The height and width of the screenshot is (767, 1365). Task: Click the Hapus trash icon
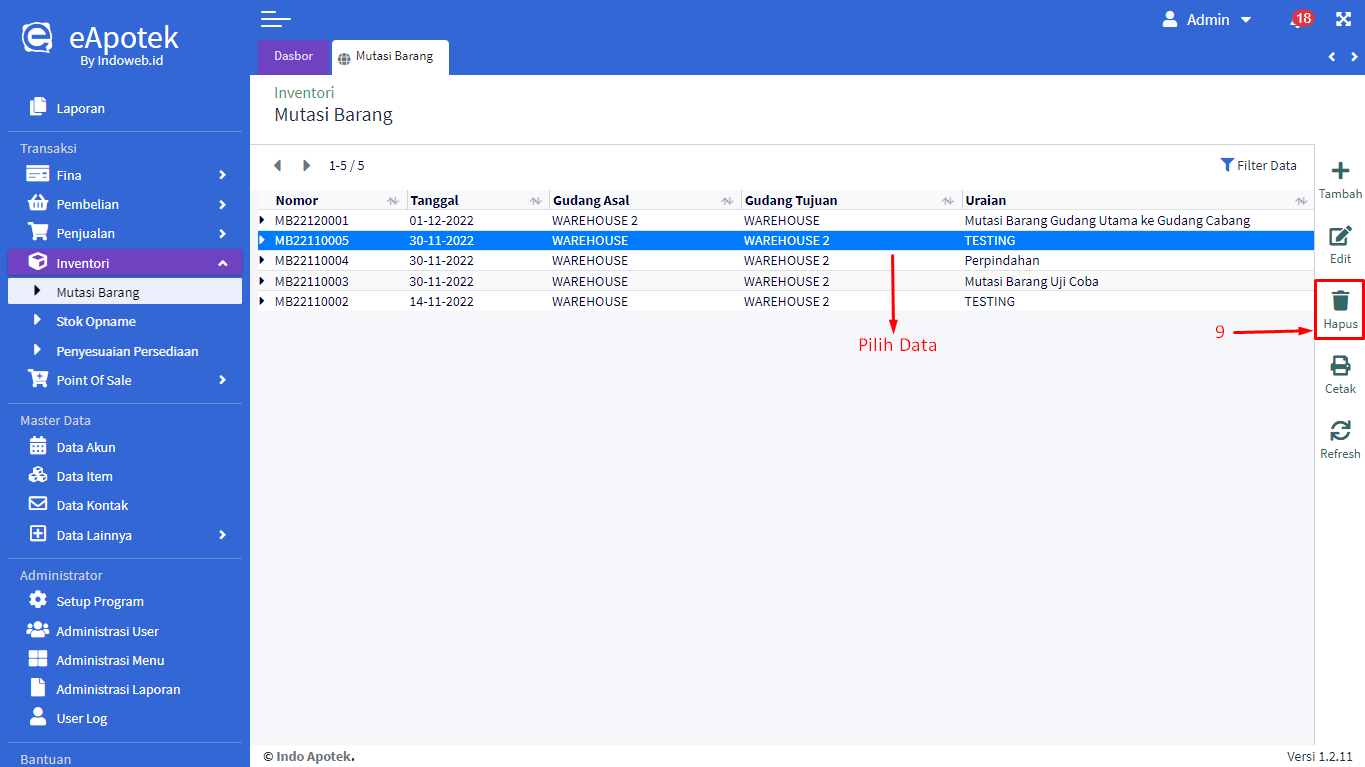[x=1340, y=301]
